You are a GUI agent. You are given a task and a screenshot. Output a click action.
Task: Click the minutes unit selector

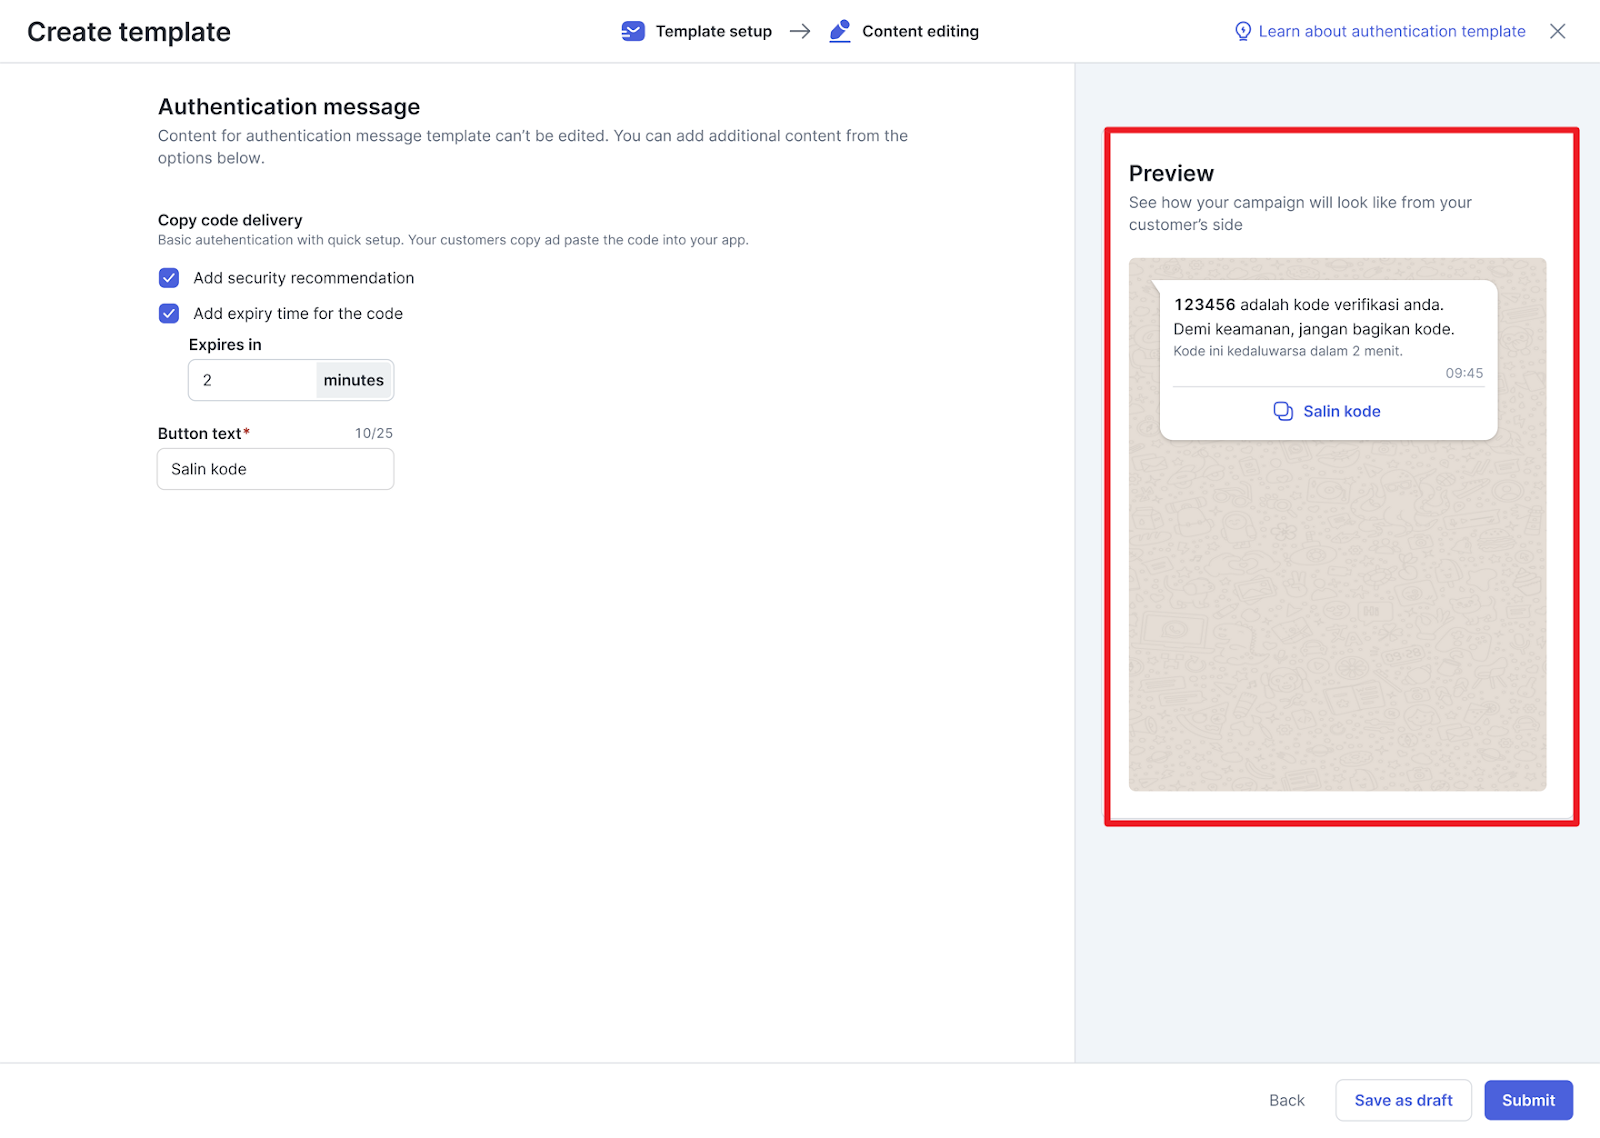[354, 380]
